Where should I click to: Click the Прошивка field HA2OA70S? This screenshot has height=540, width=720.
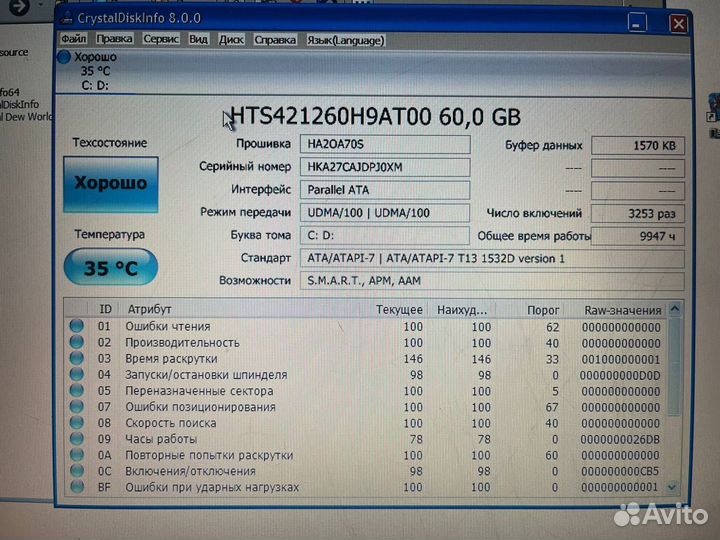tap(385, 144)
